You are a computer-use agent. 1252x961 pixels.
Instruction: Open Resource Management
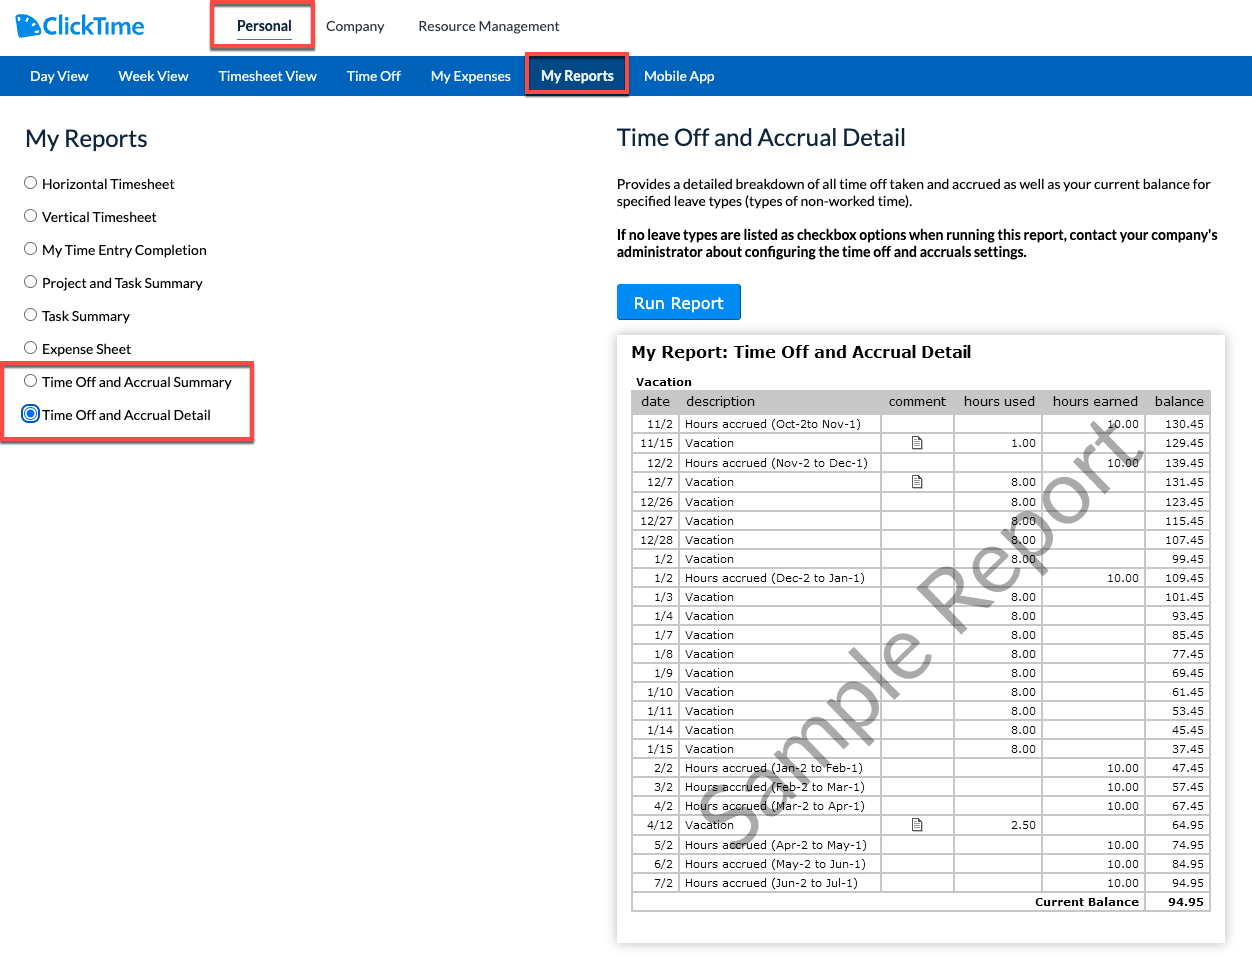pos(488,26)
